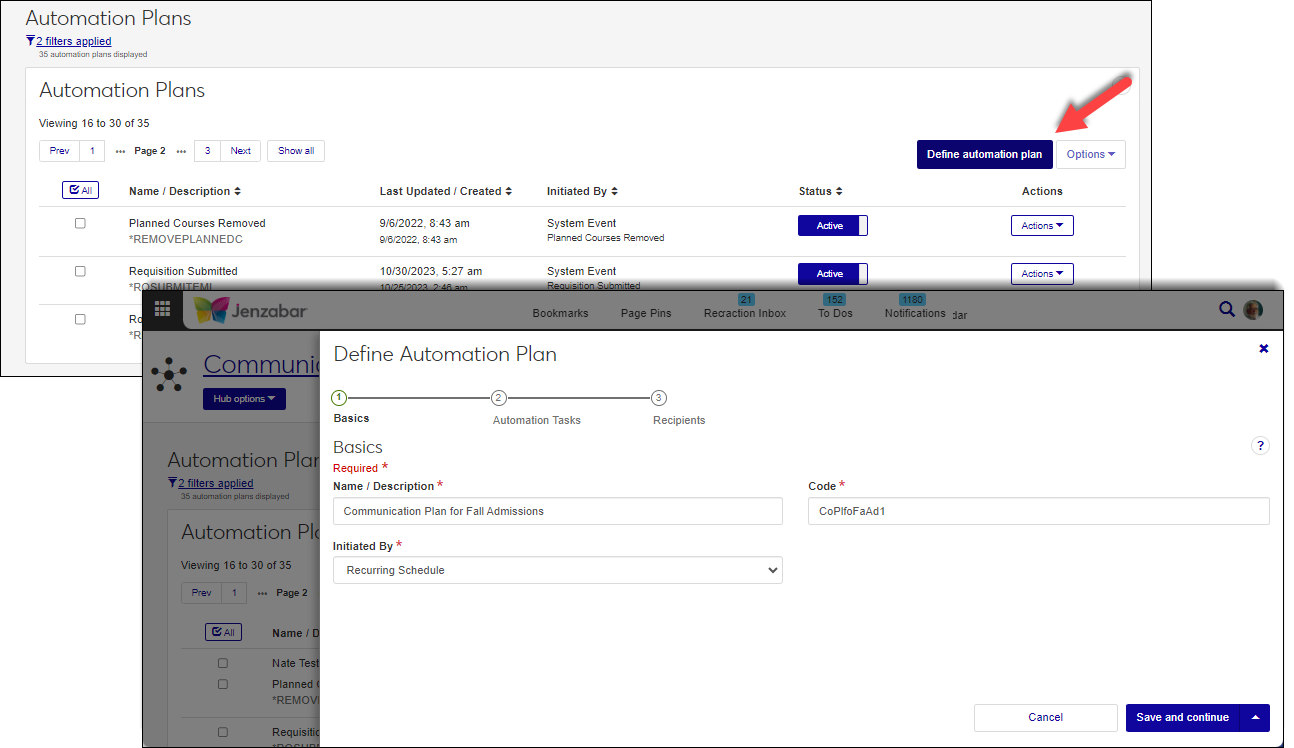
Task: Click into the Code input field
Action: (x=1038, y=511)
